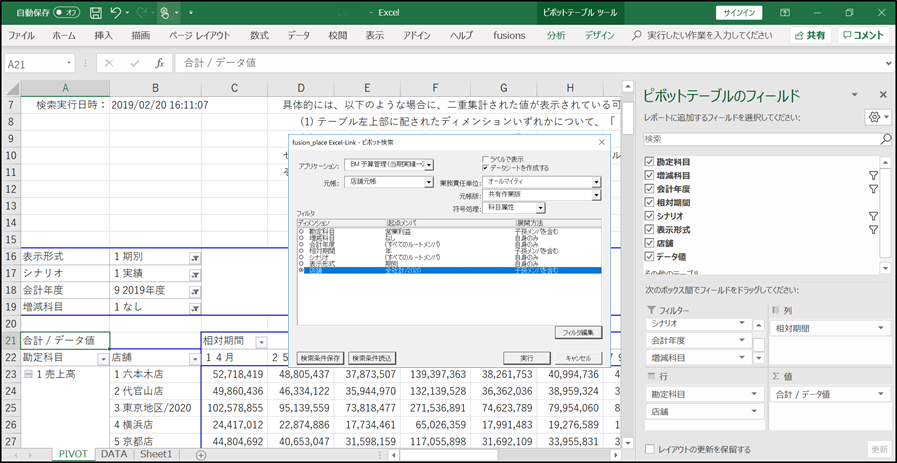This screenshot has width=897, height=463.
Task: Switch to the 数式 ribbon tab
Action: point(259,35)
